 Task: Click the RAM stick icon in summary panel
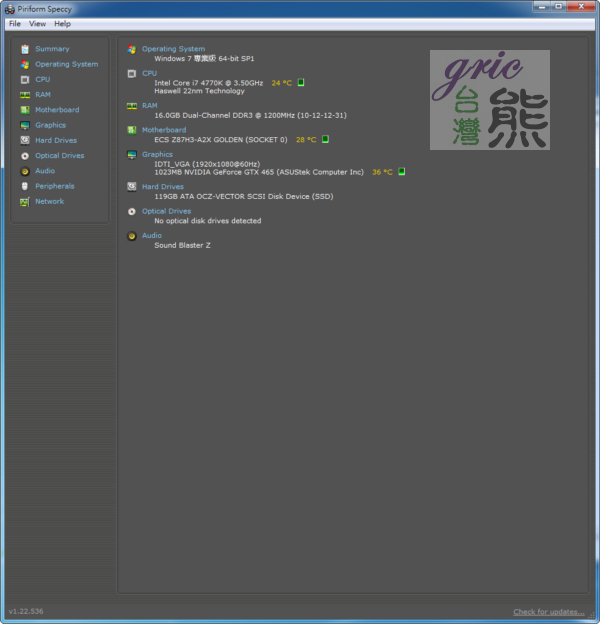click(132, 106)
